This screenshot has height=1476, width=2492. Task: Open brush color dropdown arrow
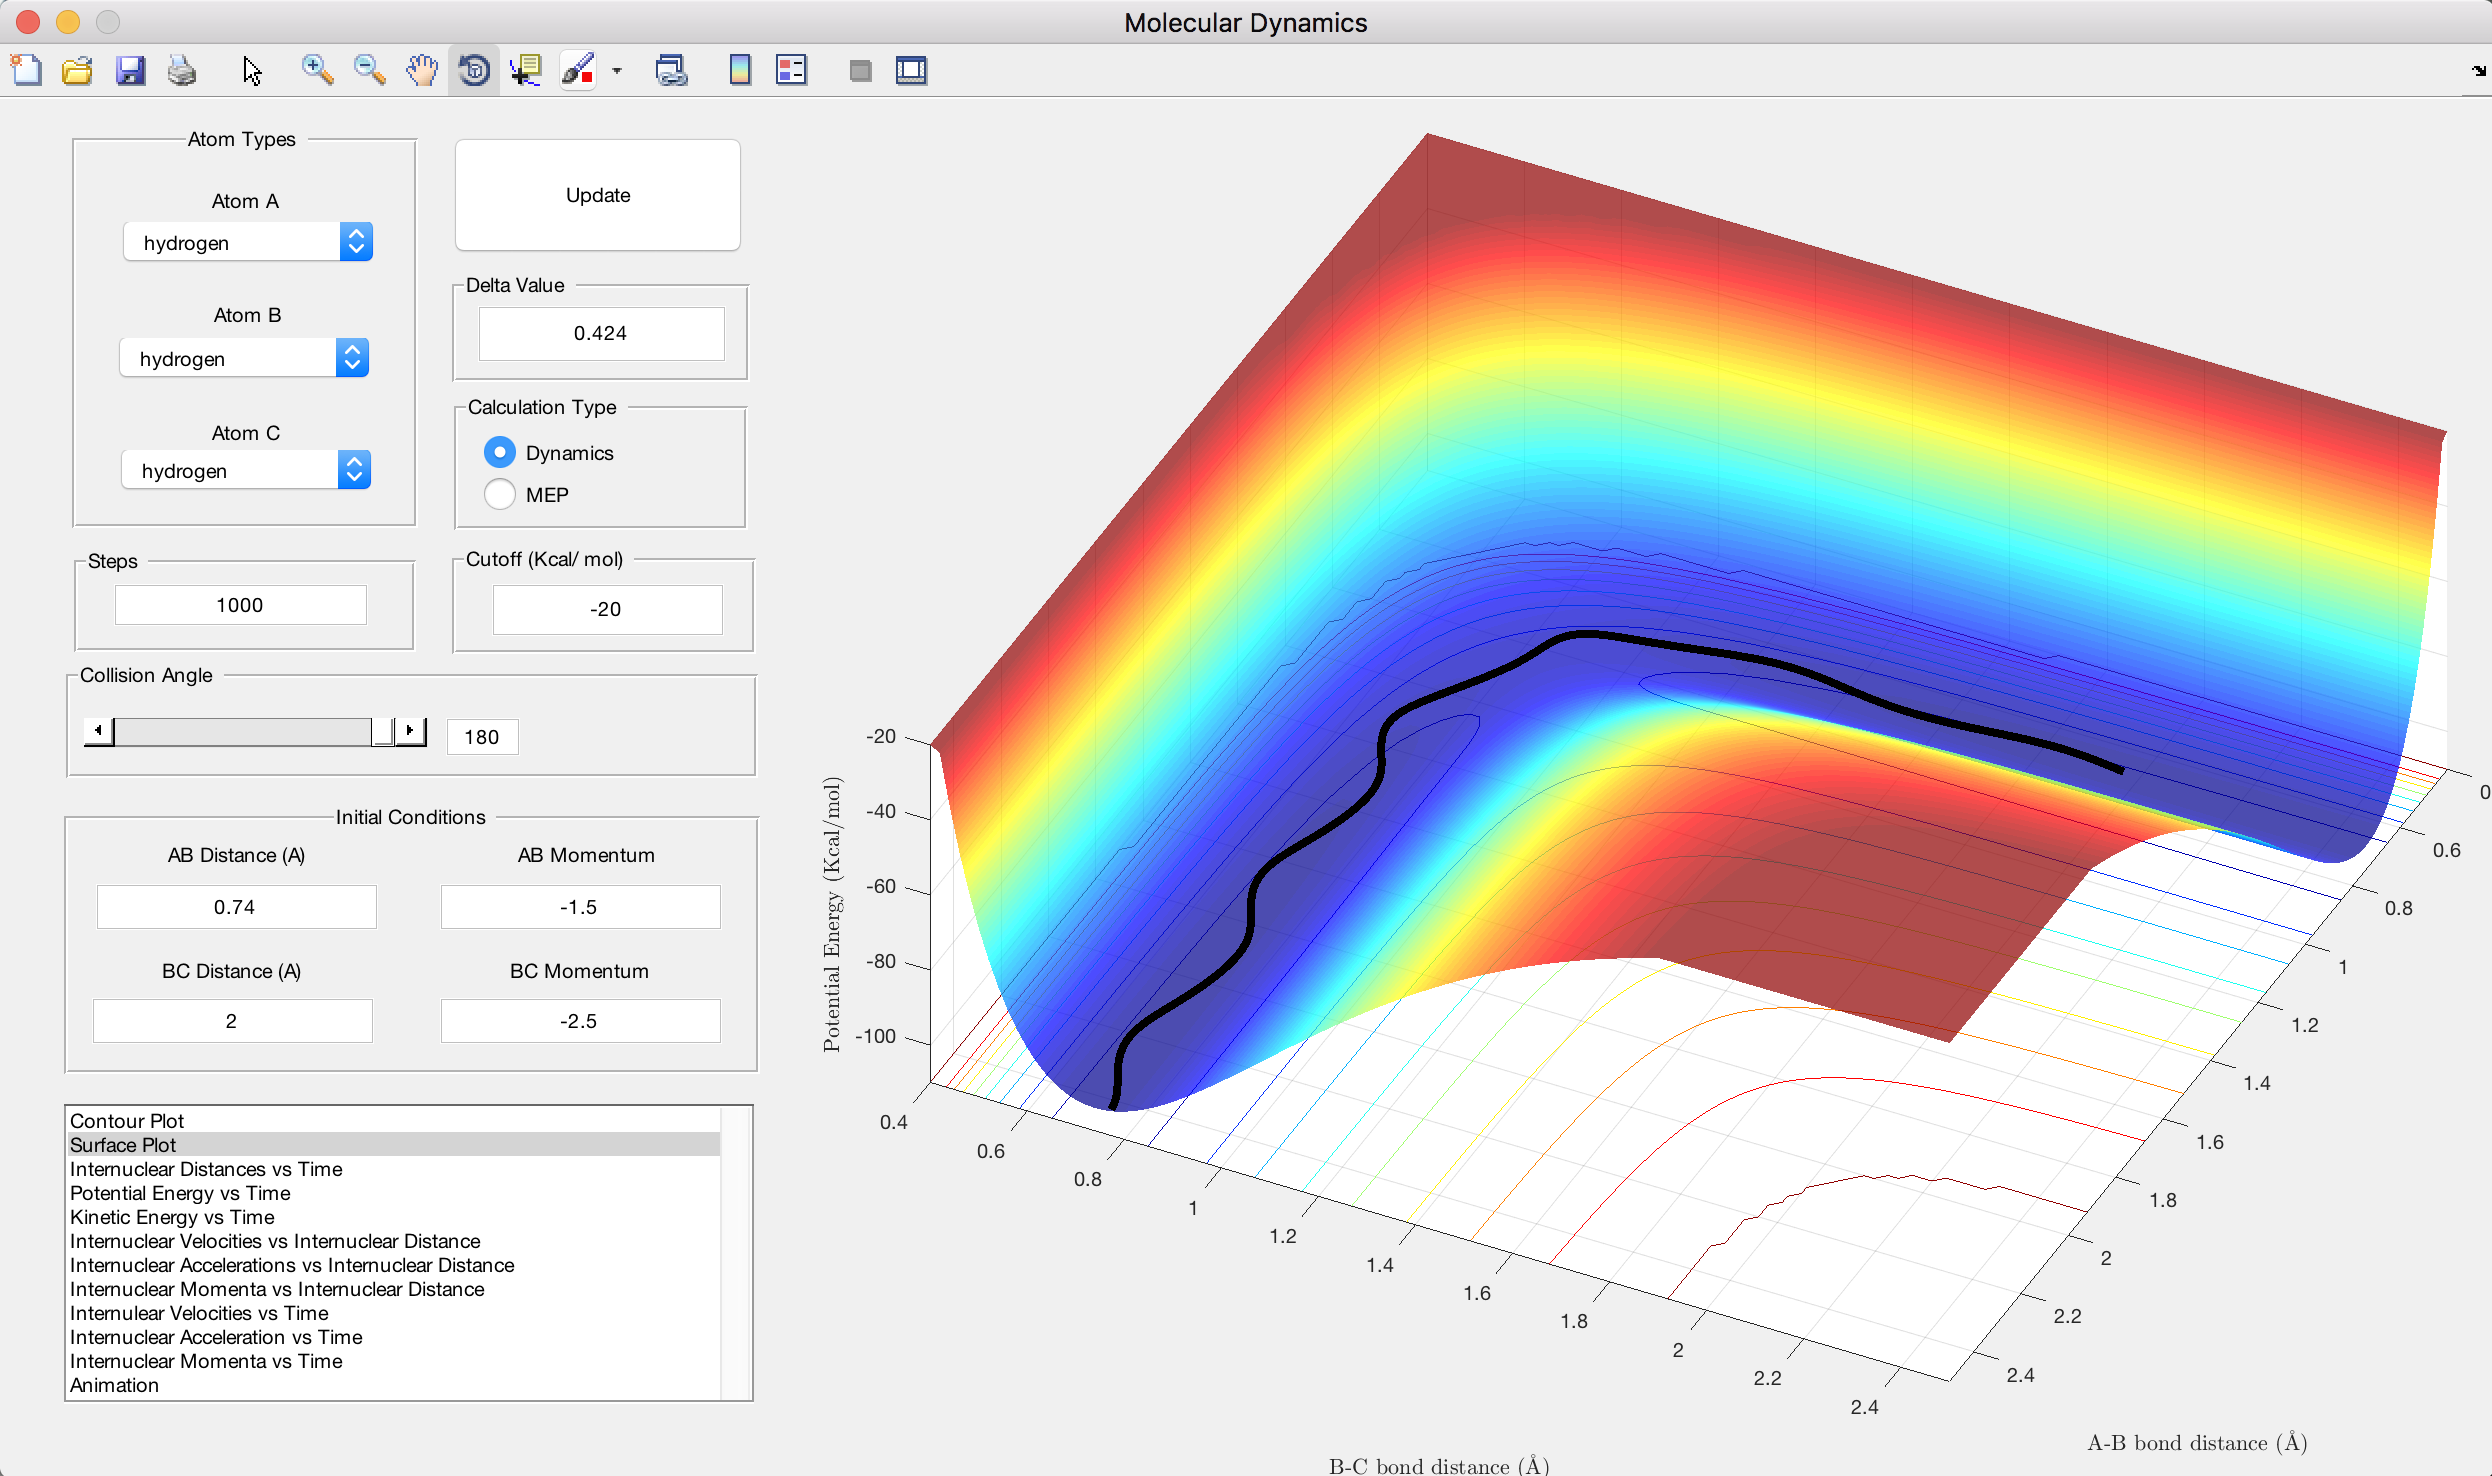617,71
